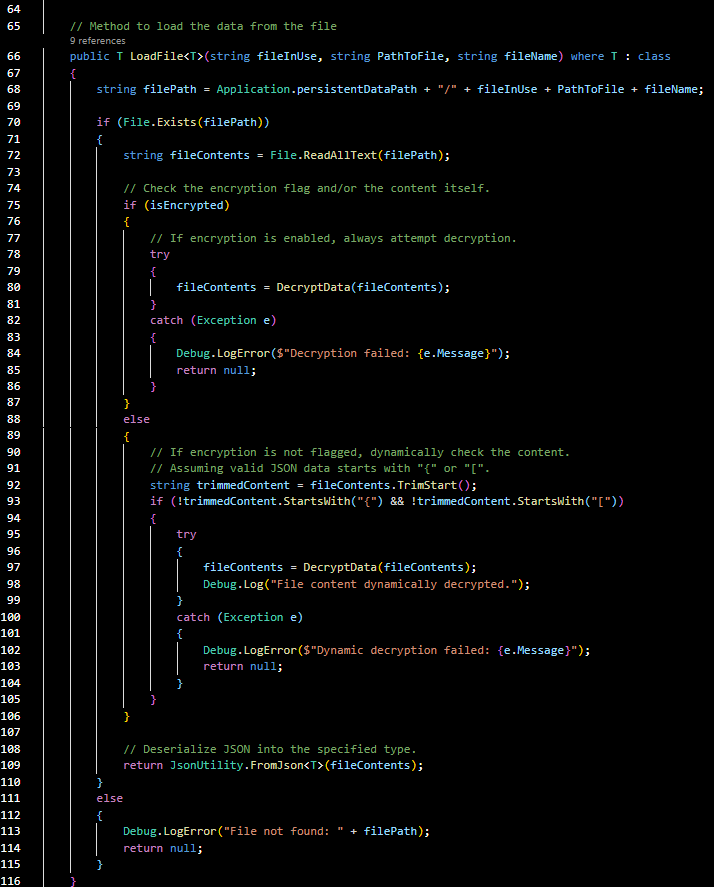Click ReadAllText on line 72
The width and height of the screenshot is (714, 887).
tap(340, 155)
